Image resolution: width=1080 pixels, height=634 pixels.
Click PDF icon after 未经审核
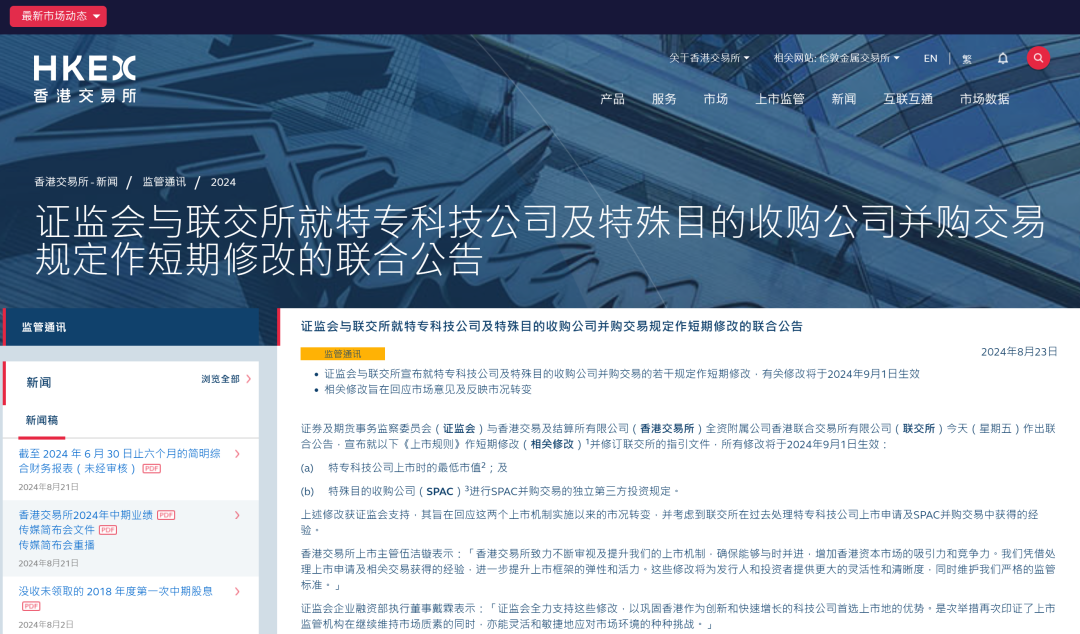(152, 469)
